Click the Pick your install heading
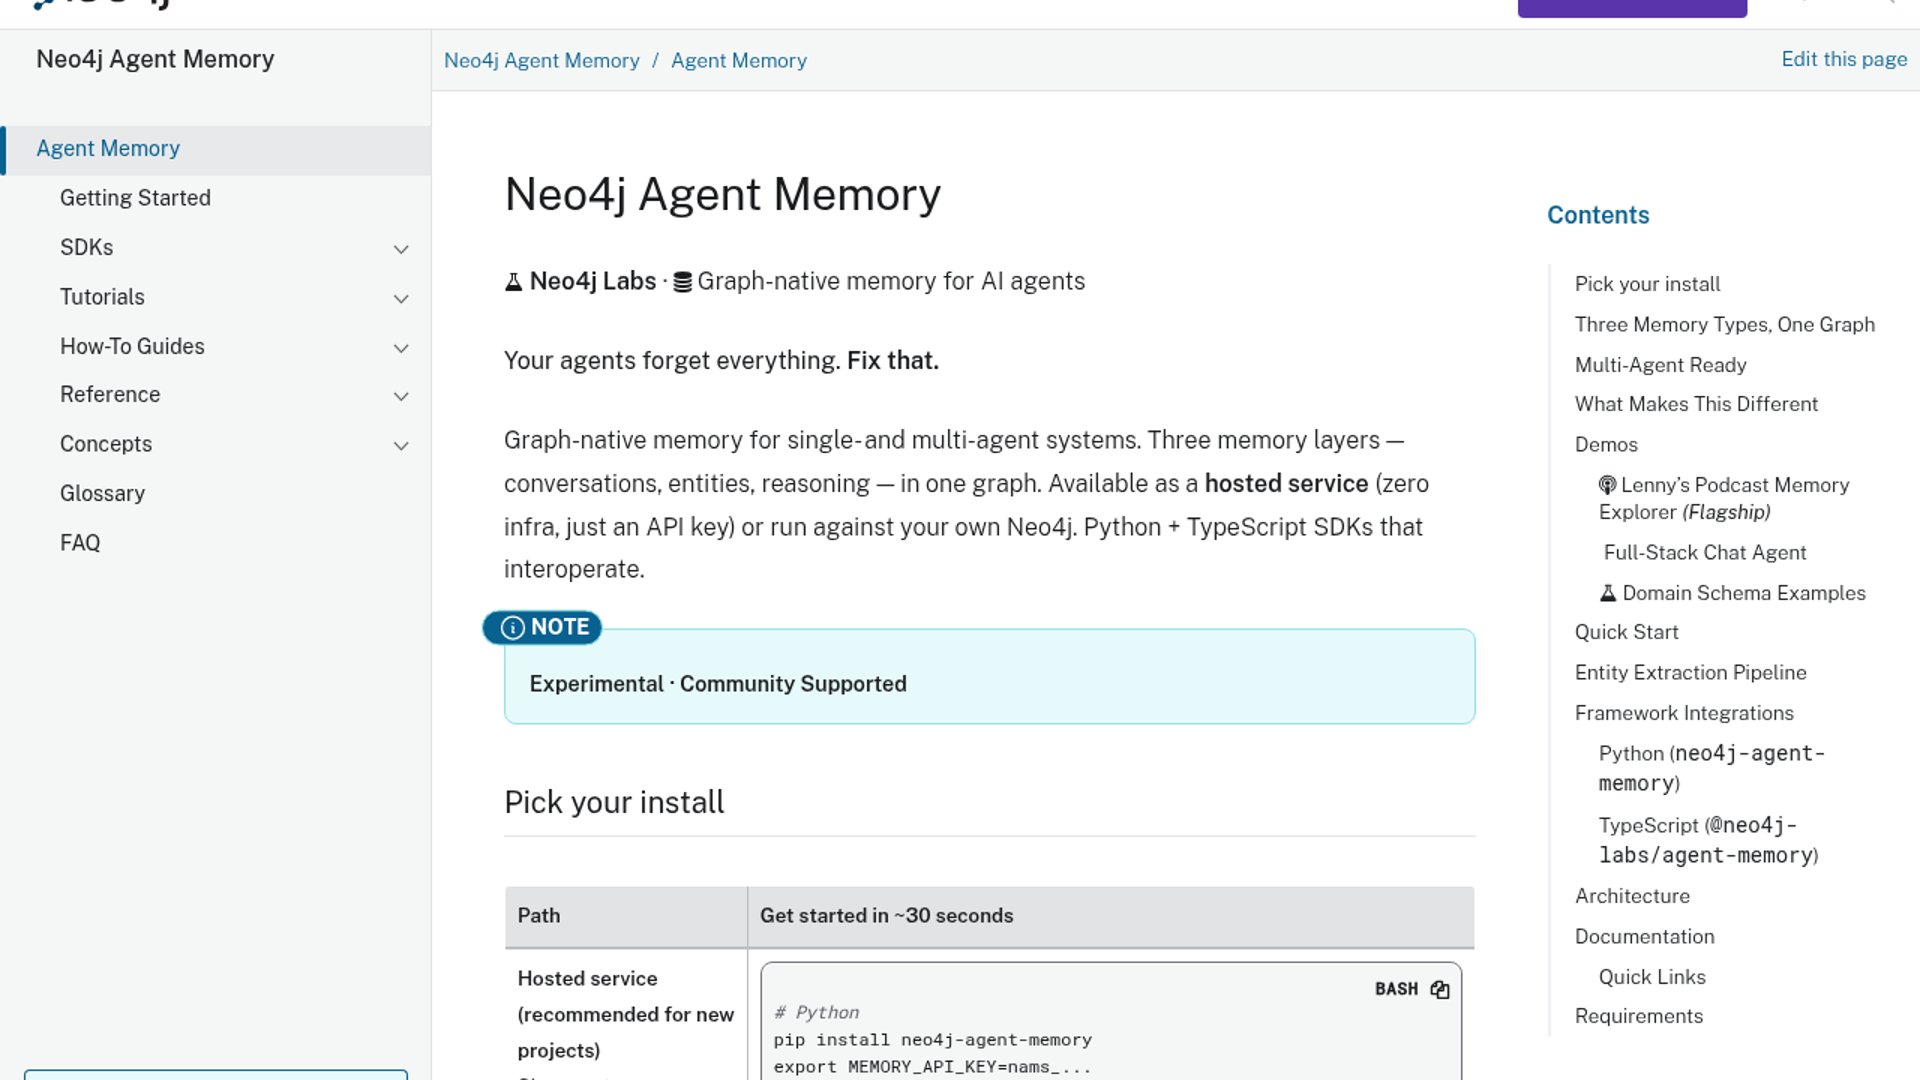Image resolution: width=1920 pixels, height=1080 pixels. pos(614,802)
